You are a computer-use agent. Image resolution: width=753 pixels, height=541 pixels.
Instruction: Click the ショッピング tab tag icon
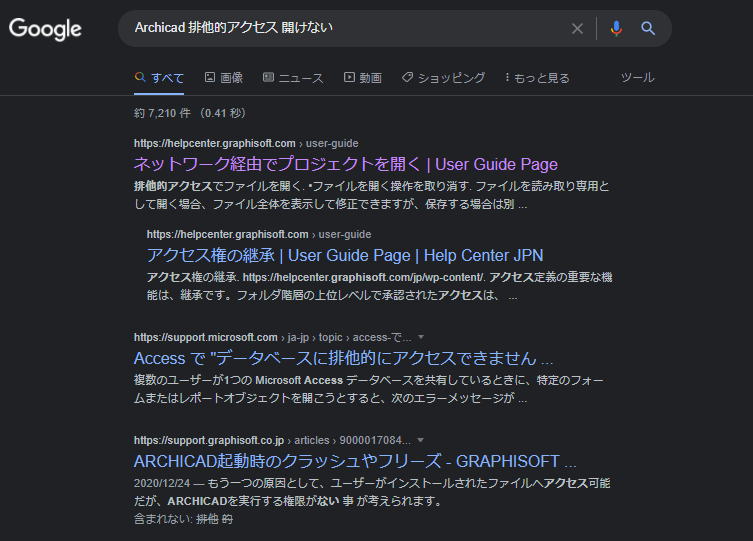407,77
